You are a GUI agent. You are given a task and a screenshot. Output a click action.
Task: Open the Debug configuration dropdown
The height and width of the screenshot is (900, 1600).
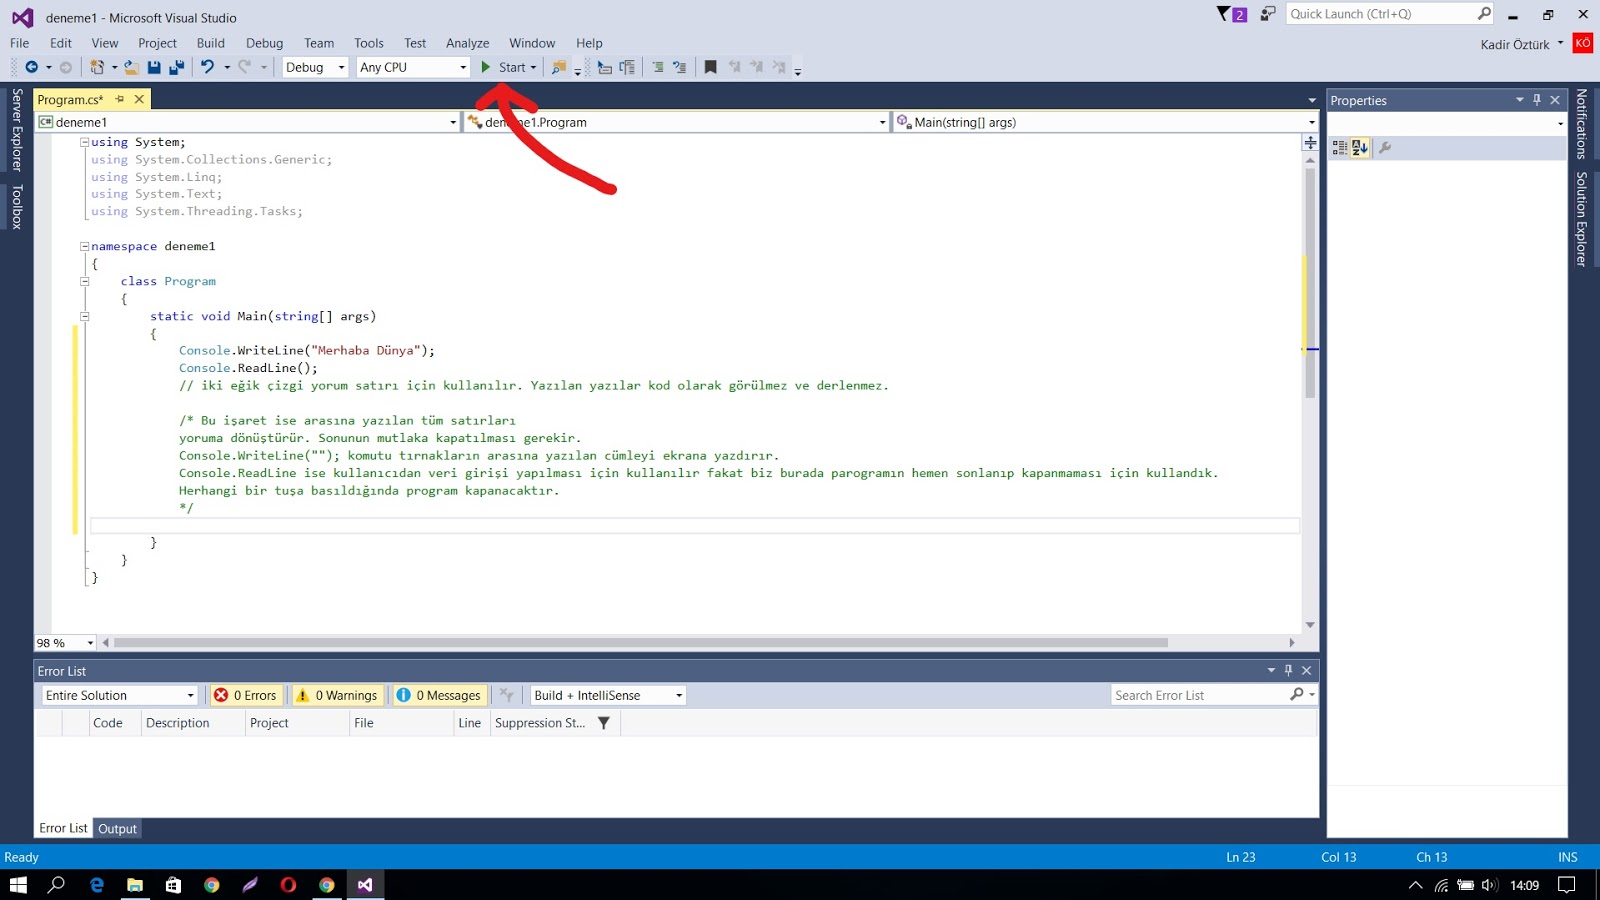pos(315,67)
